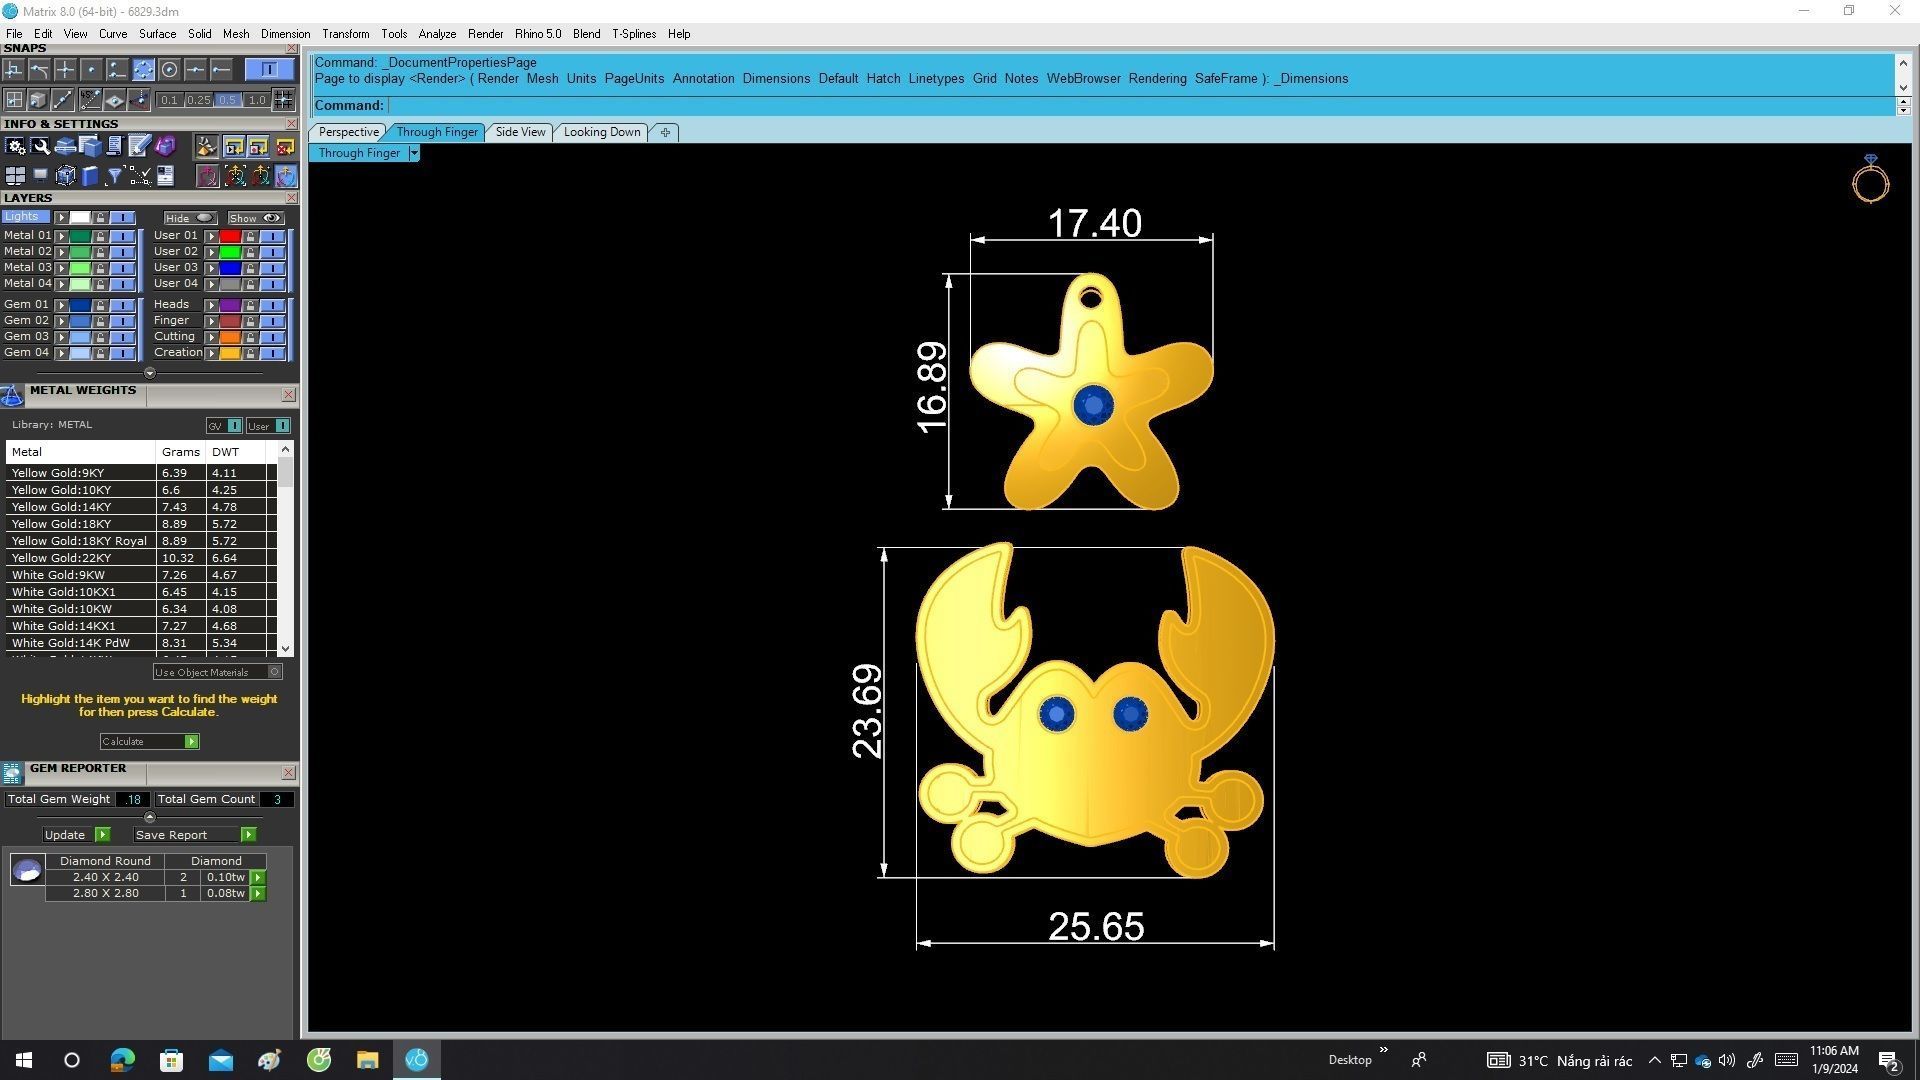1920x1080 pixels.
Task: Toggle Use Object Materials option
Action: point(218,672)
